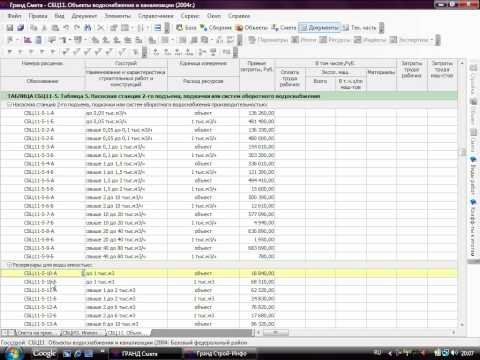480x360 pixels.
Task: Switch to ГРАНД Смета taskbar window
Action: tap(145, 353)
